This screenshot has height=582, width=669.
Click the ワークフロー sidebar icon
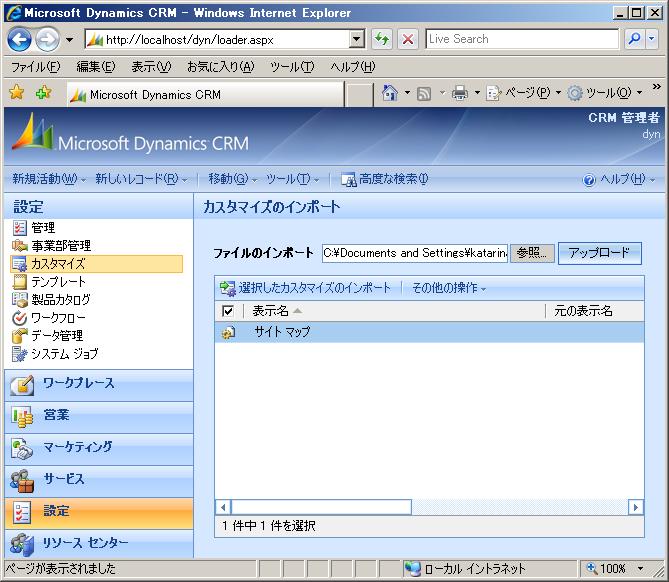pyautogui.click(x=20, y=318)
